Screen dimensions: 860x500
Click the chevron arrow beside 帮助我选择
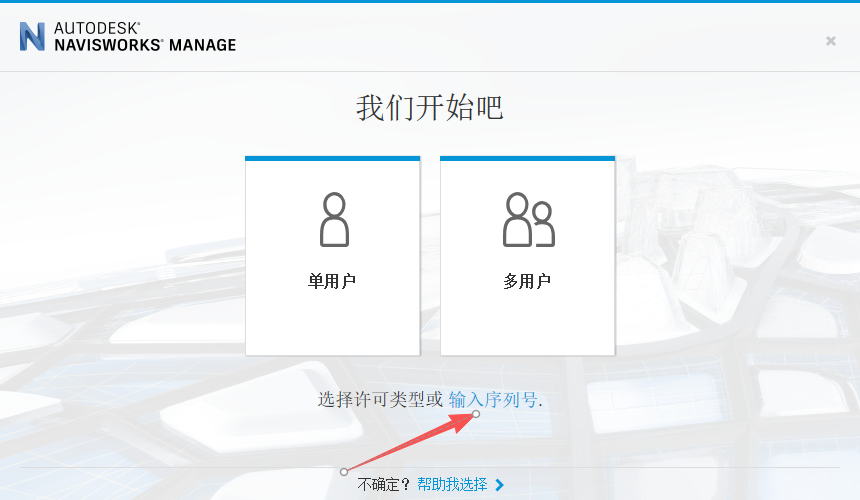coord(499,485)
